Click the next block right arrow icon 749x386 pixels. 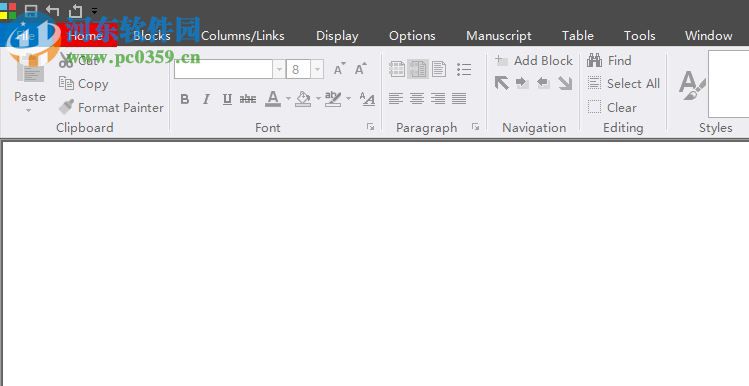coord(522,83)
